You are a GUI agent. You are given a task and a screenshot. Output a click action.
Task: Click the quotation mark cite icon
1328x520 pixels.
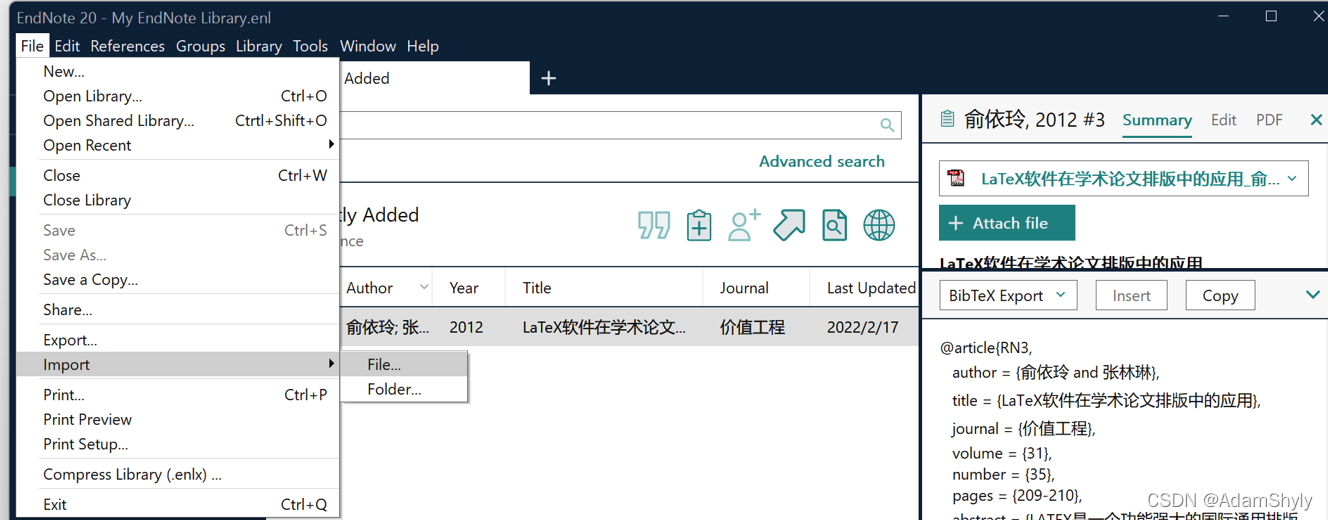(654, 225)
